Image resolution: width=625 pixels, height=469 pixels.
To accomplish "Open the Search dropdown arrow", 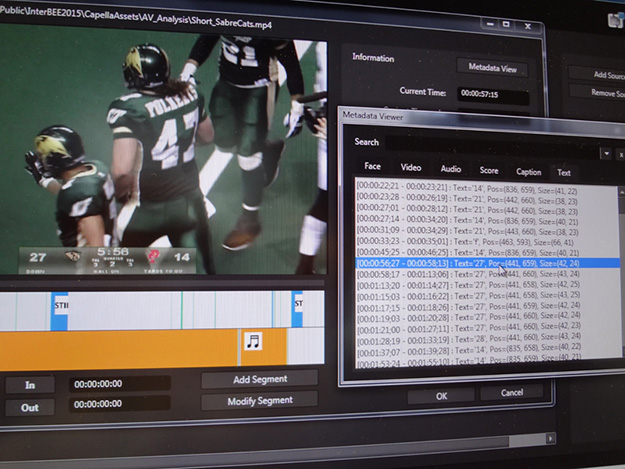I will pos(605,153).
